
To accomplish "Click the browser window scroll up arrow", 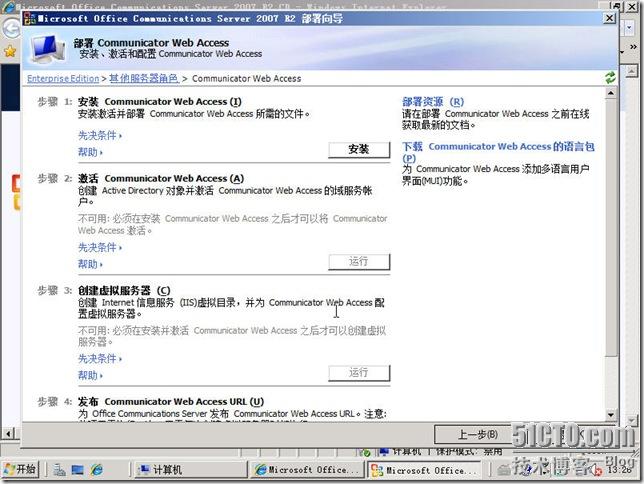I will click(631, 72).
